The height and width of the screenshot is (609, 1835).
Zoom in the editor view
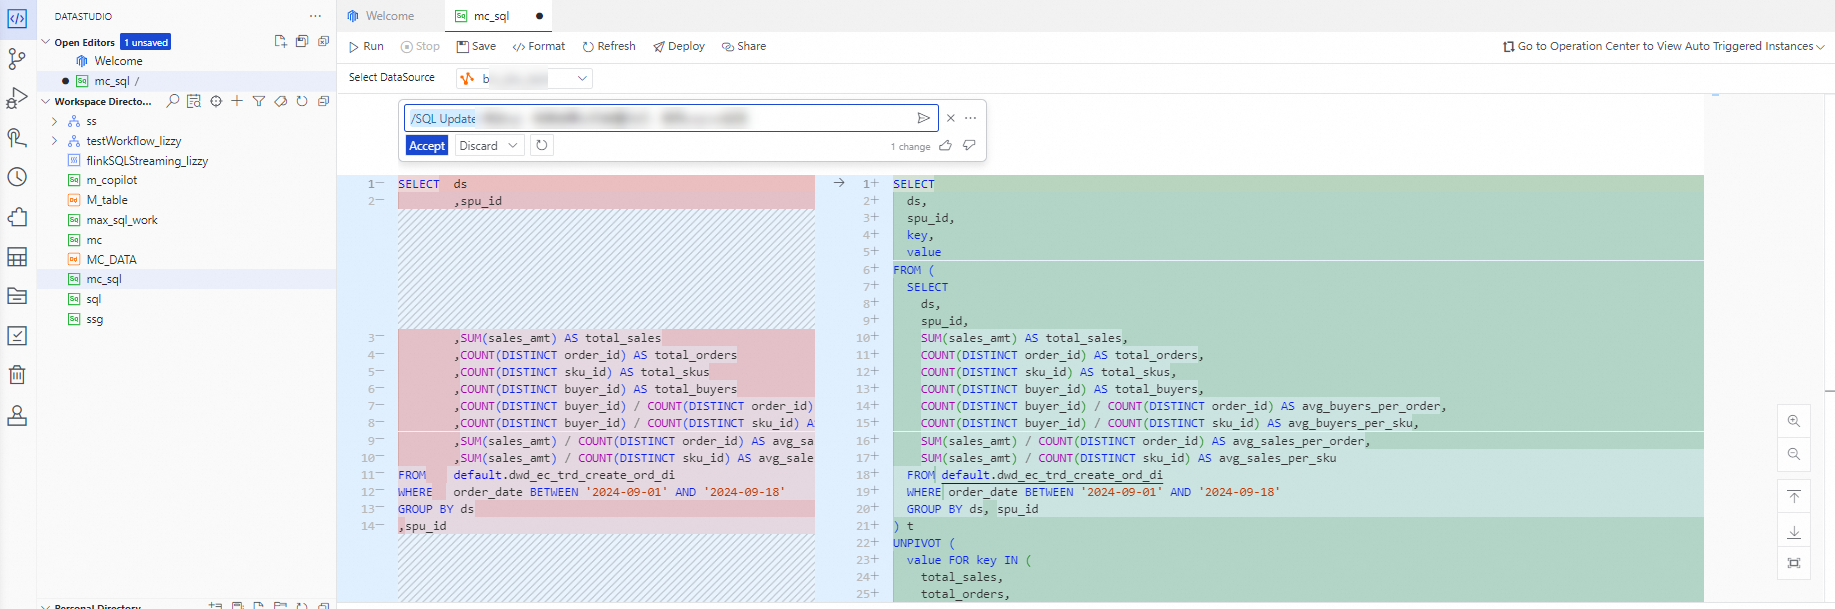pos(1794,421)
